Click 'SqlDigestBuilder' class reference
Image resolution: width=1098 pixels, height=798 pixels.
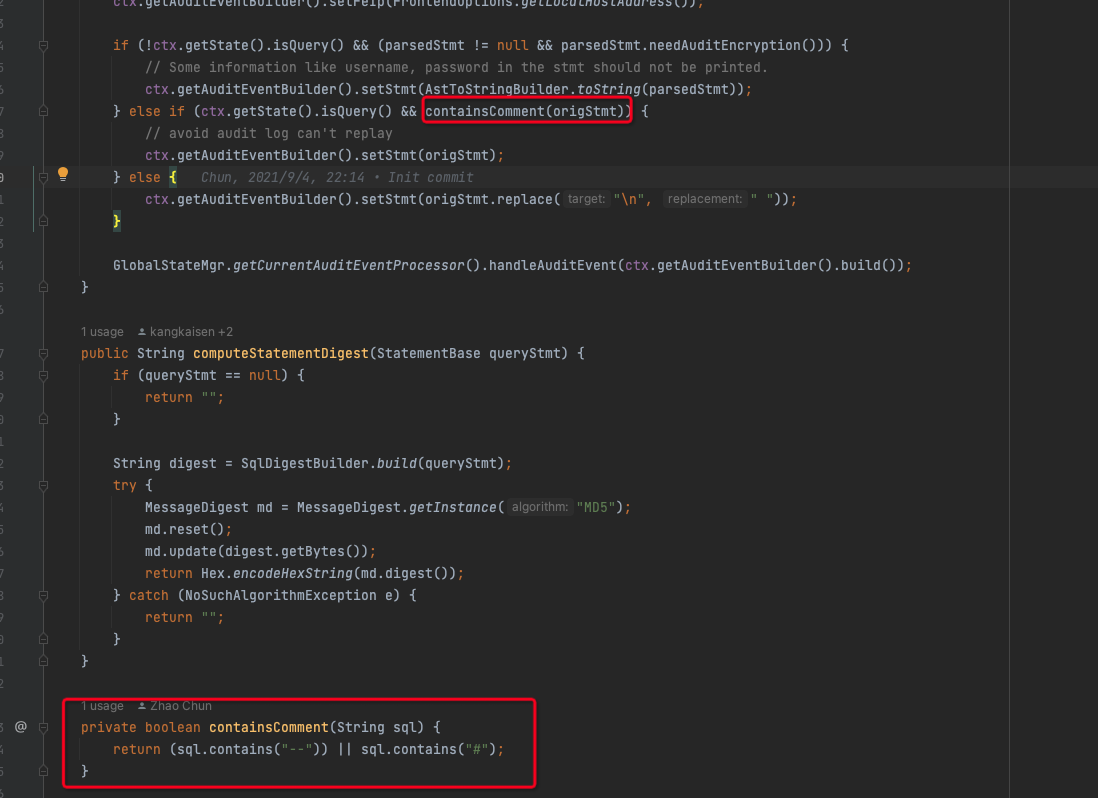(x=305, y=463)
